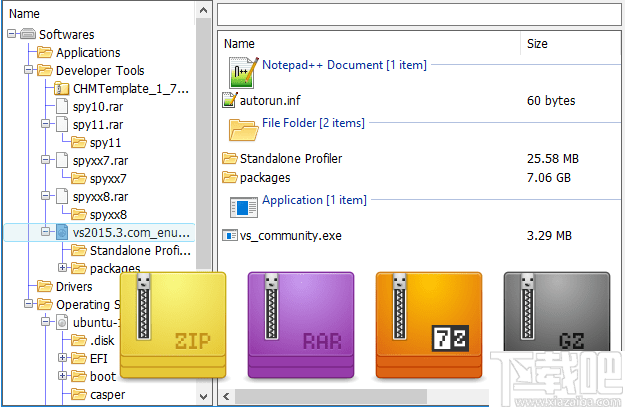
Task: Click the large File Folder group icon
Action: (244, 130)
